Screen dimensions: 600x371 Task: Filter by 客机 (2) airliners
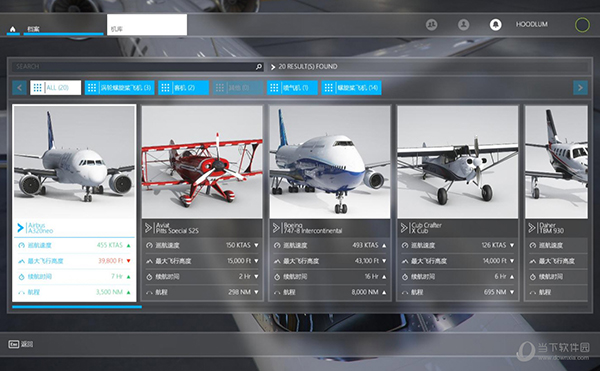(x=183, y=88)
